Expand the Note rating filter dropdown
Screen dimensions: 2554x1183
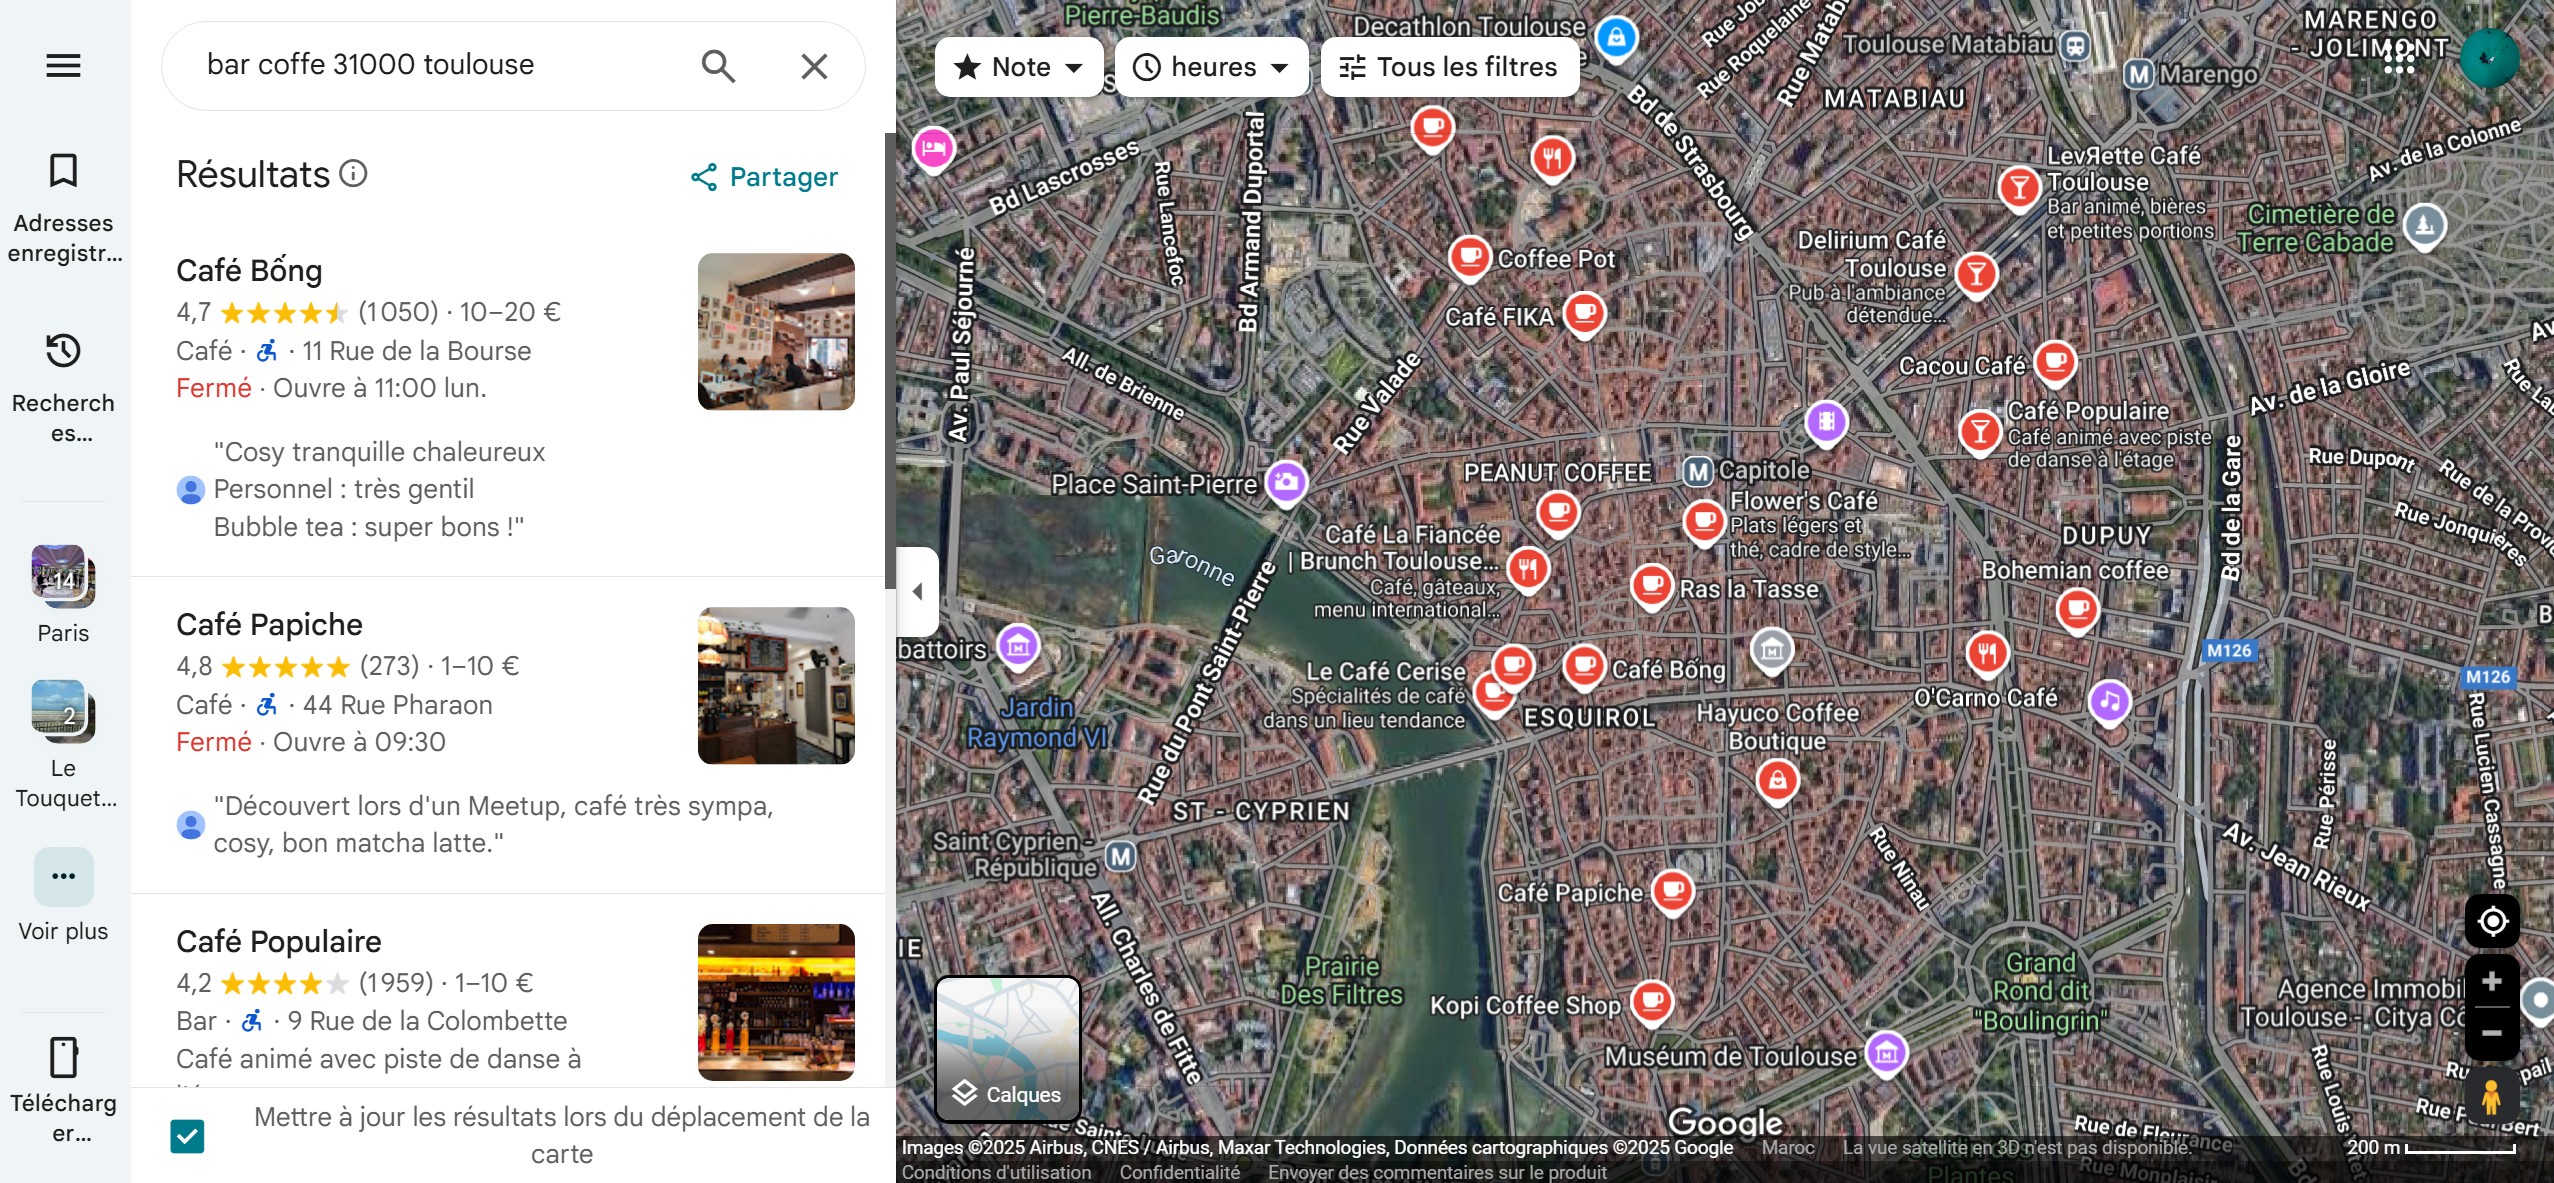coord(1018,67)
